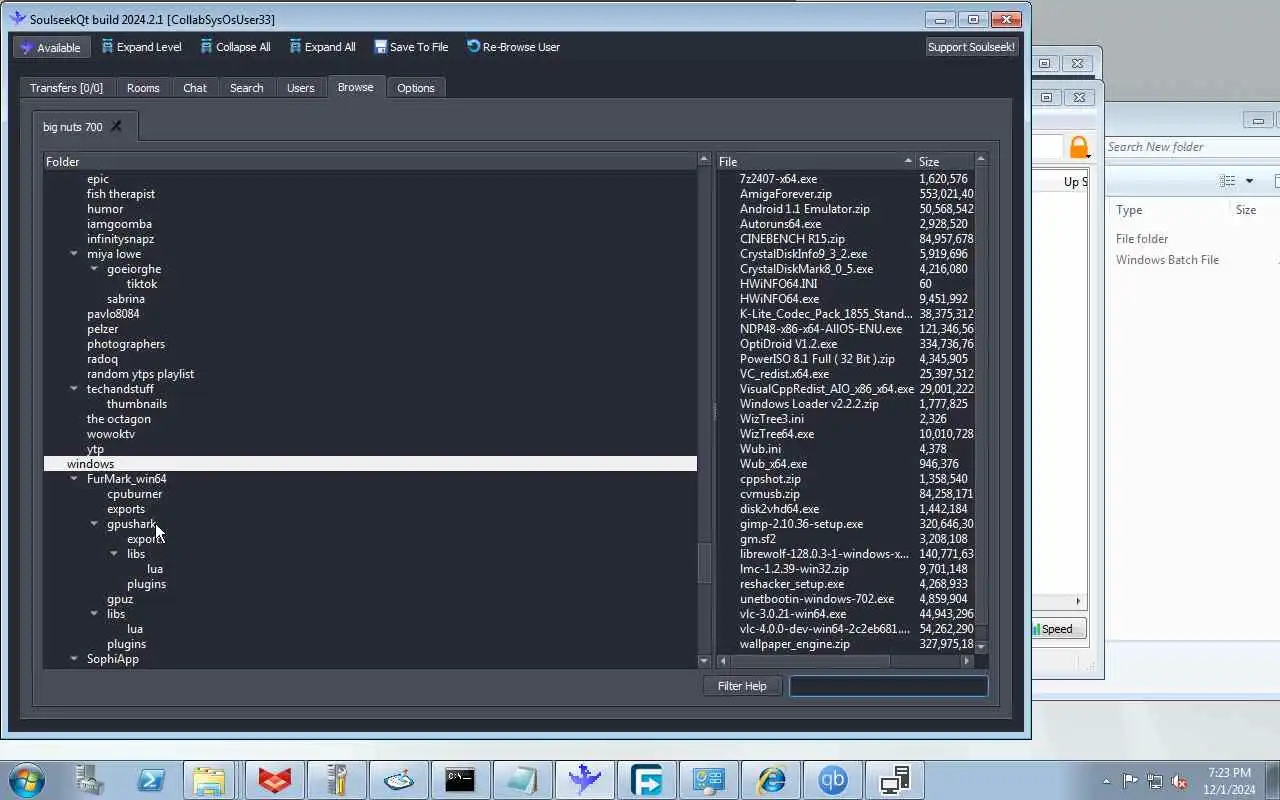
Task: Click Collapse All in toolbar
Action: [235, 47]
